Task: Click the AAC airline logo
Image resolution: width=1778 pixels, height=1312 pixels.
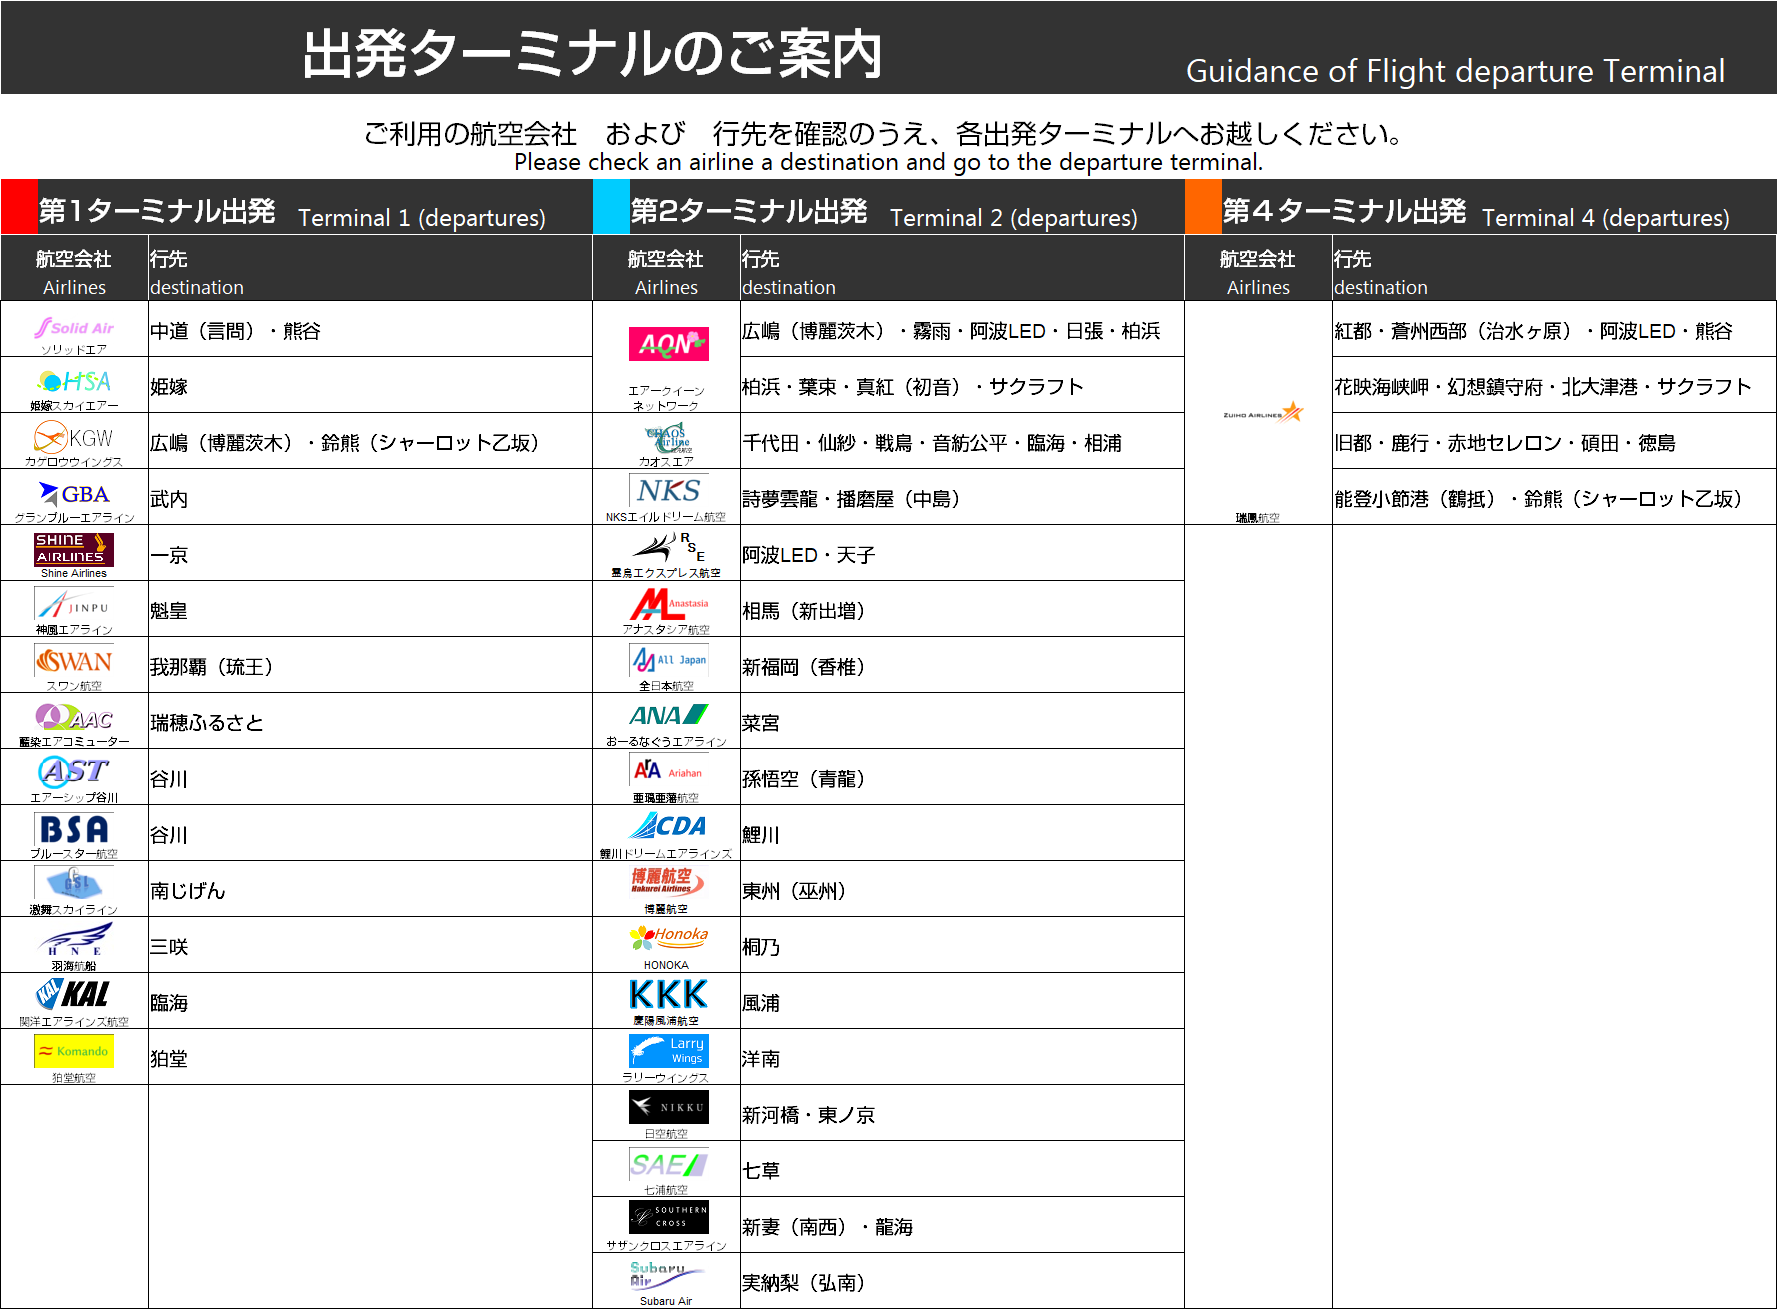Action: pyautogui.click(x=74, y=717)
